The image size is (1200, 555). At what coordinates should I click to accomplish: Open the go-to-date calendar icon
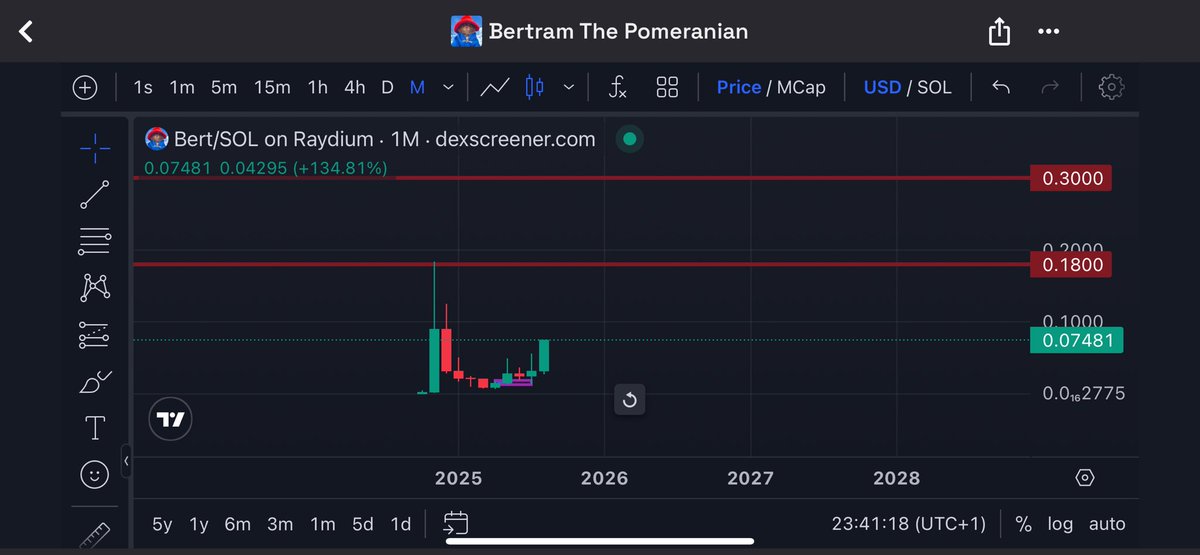456,523
